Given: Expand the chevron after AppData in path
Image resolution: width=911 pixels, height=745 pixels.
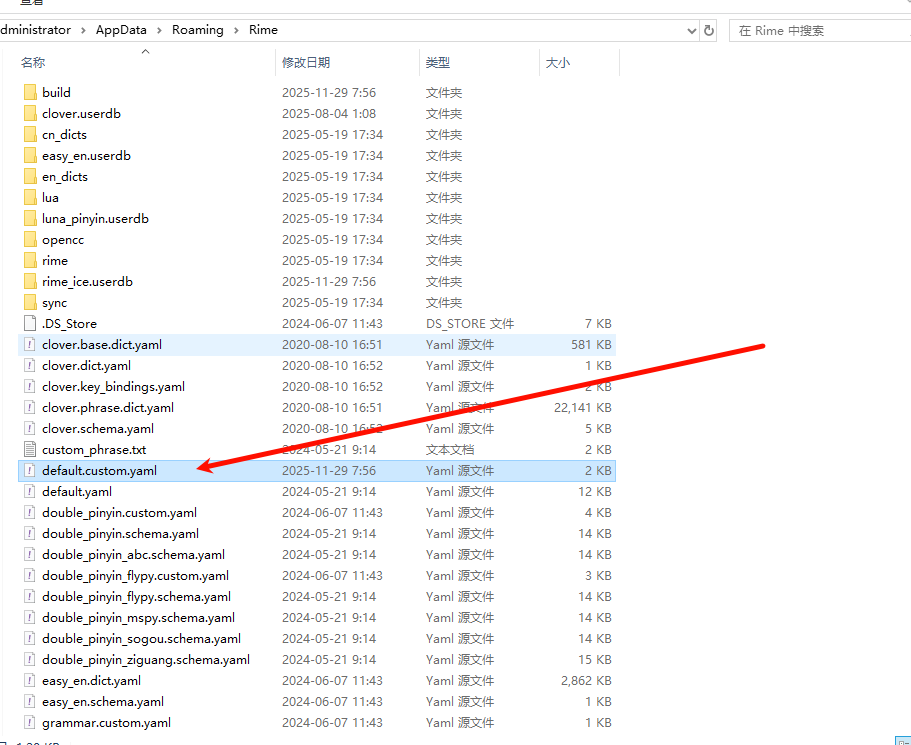Looking at the screenshot, I should pyautogui.click(x=159, y=30).
